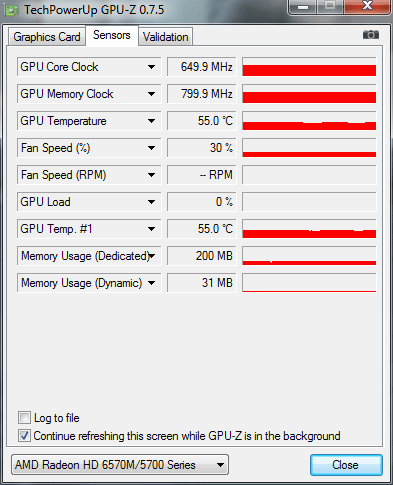Click the 649.9 MHz core clock value field
The height and width of the screenshot is (485, 393).
(202, 67)
